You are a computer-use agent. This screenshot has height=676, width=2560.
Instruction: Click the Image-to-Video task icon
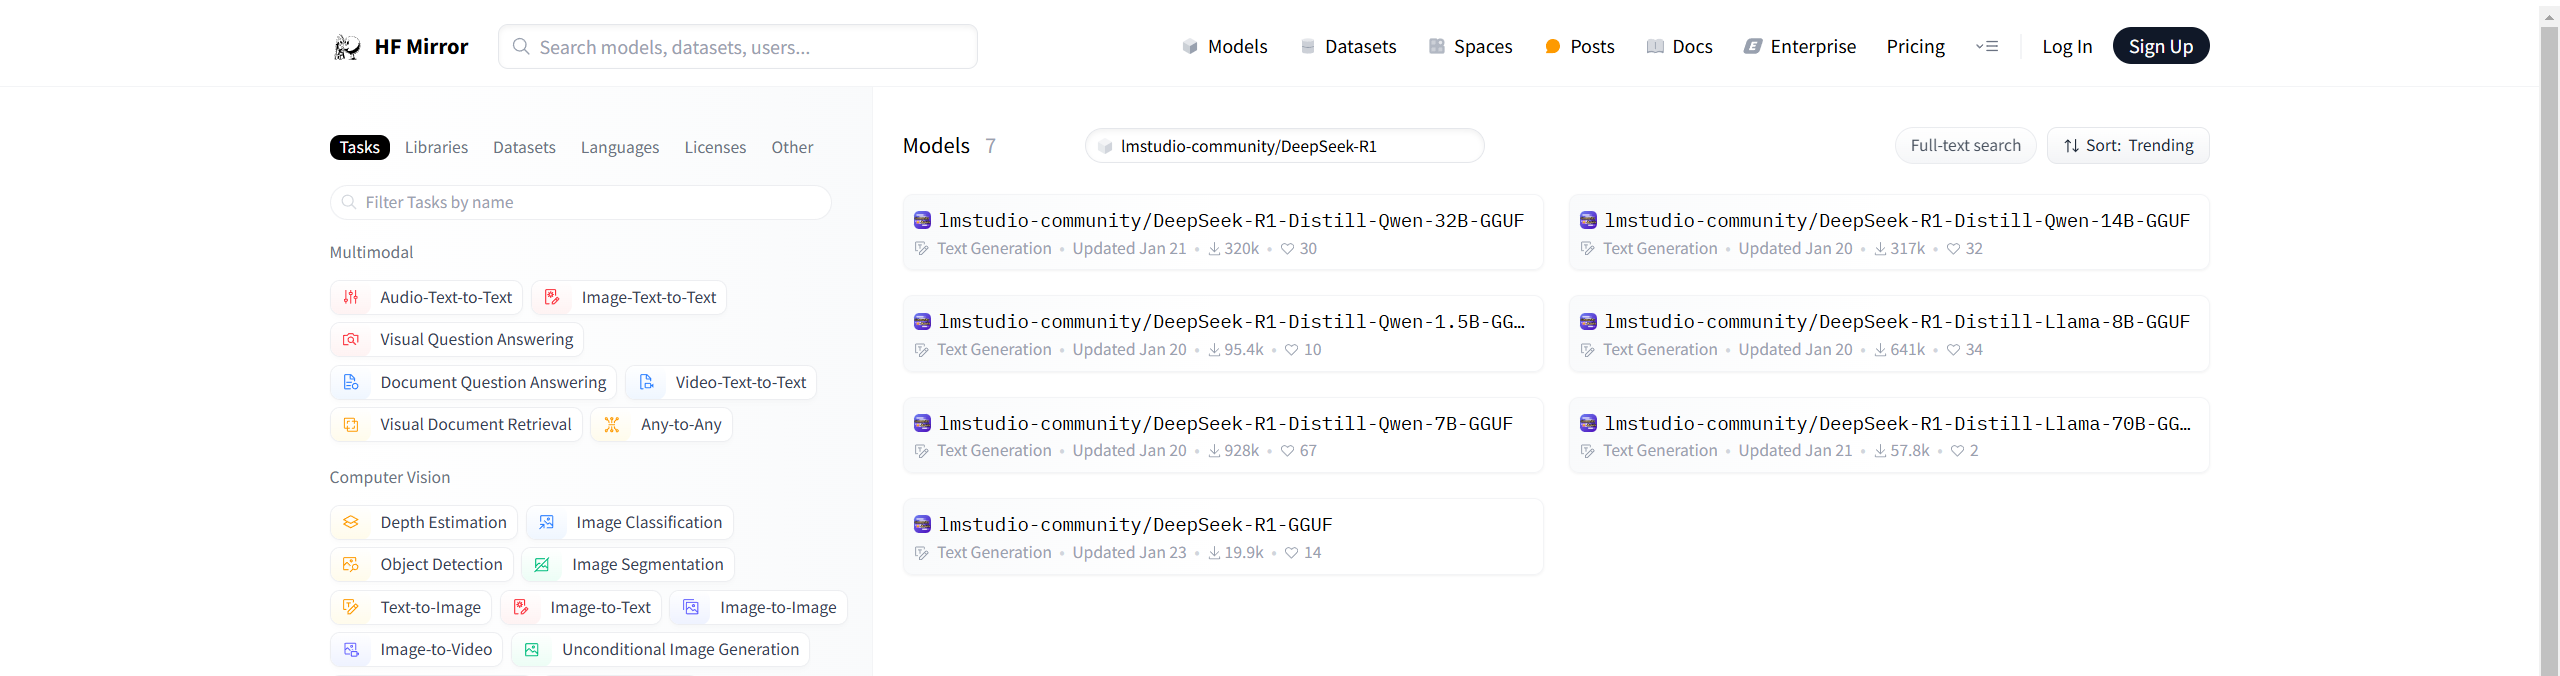point(351,650)
